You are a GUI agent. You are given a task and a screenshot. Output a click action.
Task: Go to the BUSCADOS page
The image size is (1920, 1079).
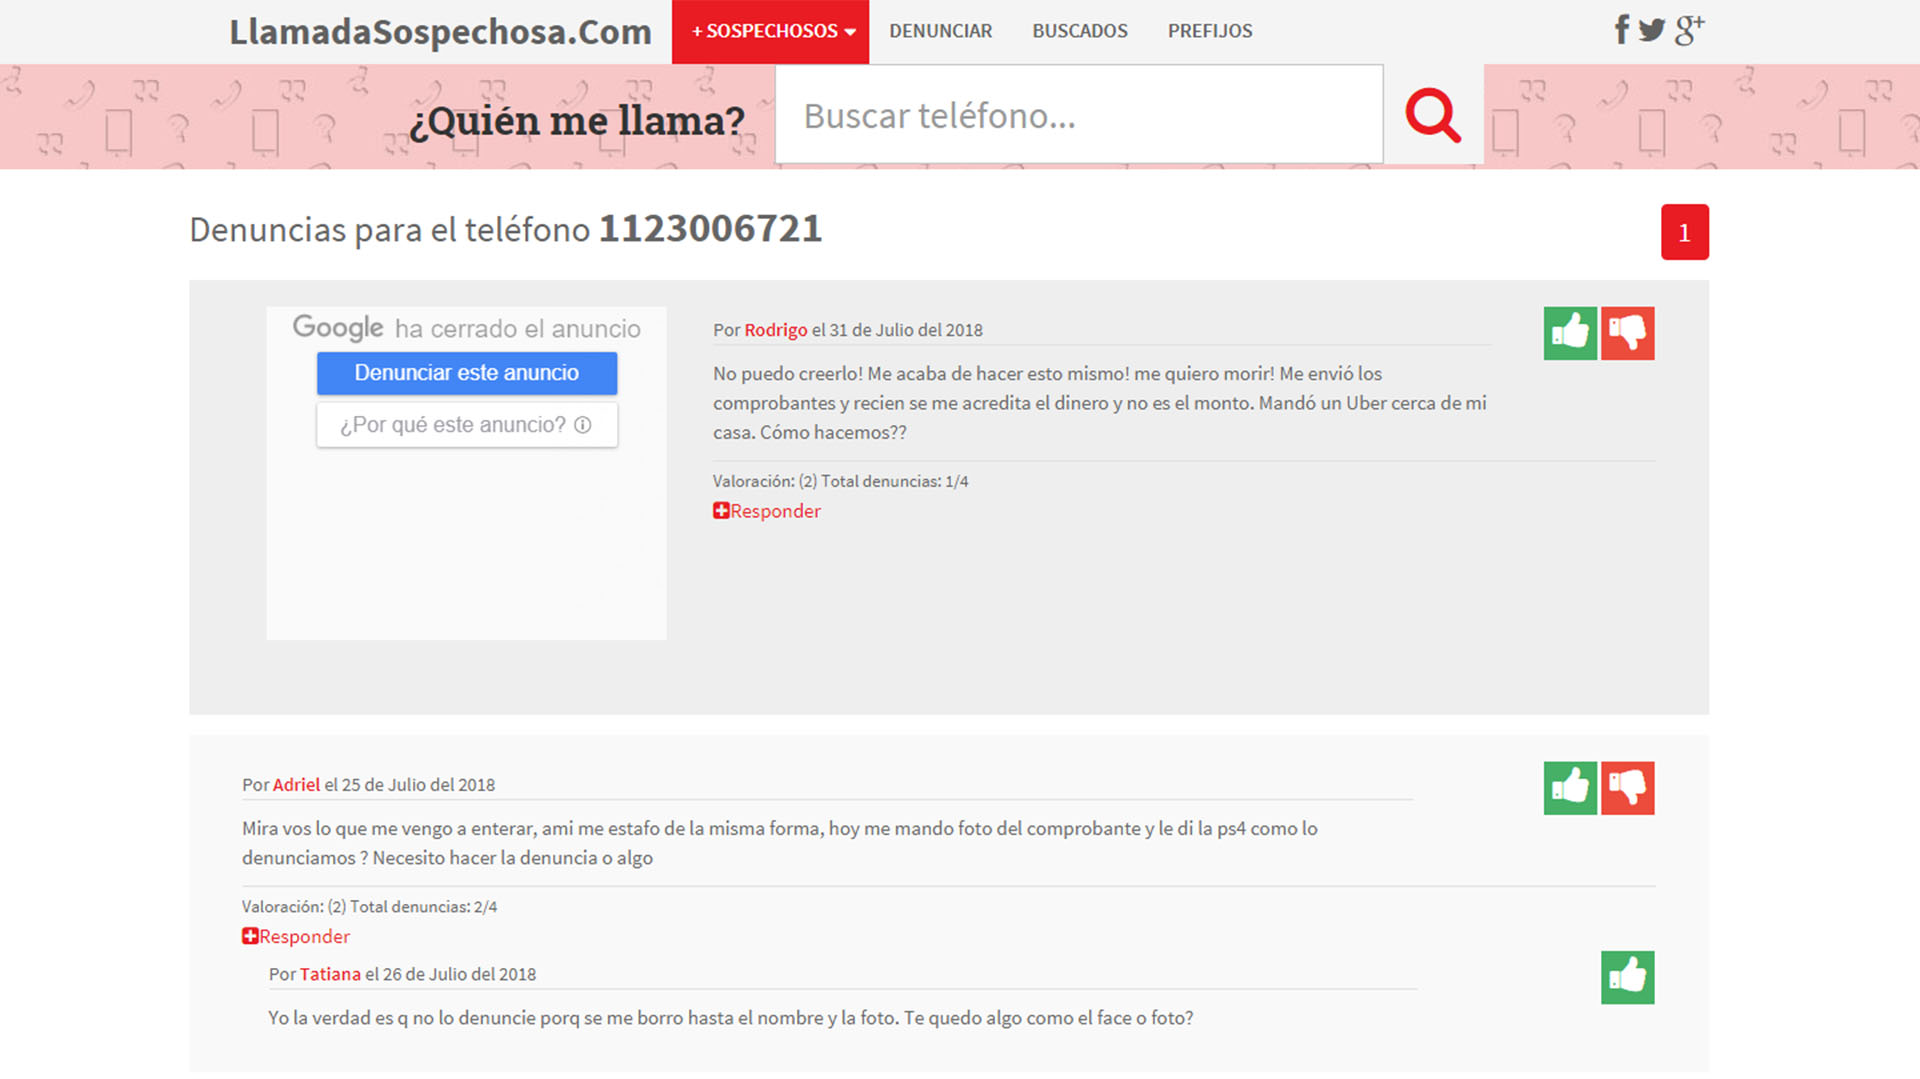click(1080, 31)
